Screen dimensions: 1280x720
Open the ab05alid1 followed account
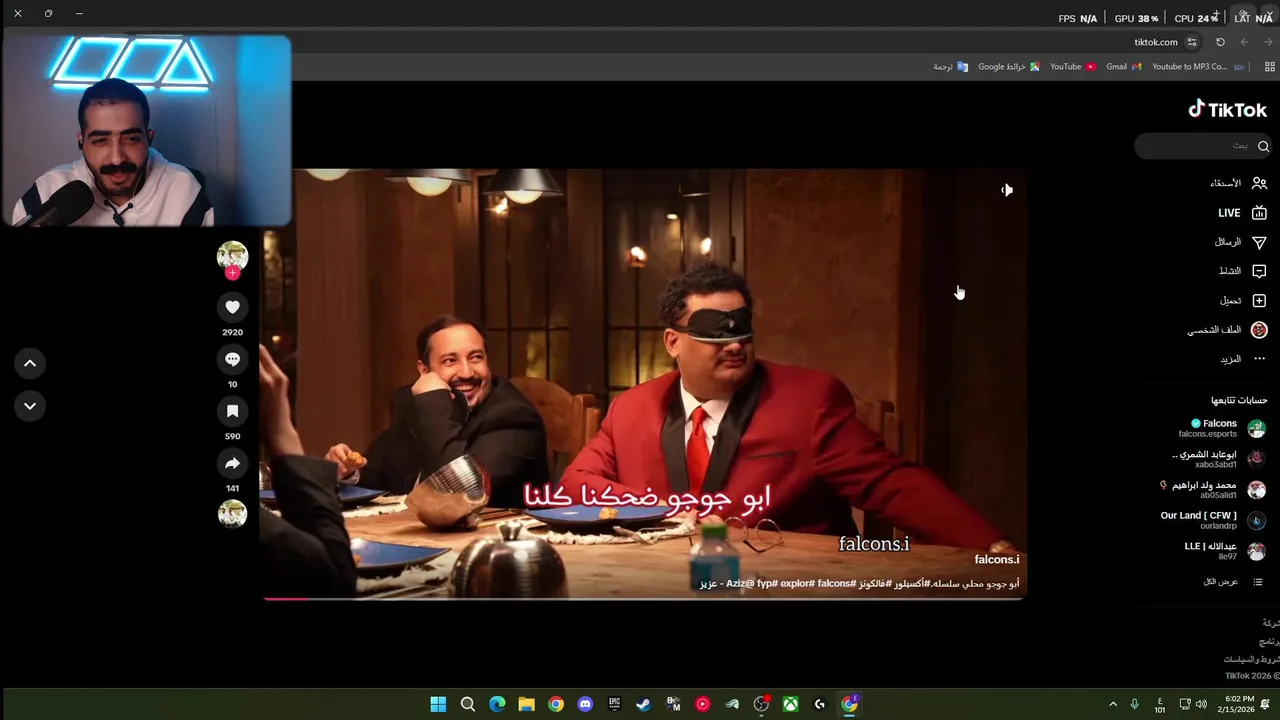pyautogui.click(x=1213, y=490)
